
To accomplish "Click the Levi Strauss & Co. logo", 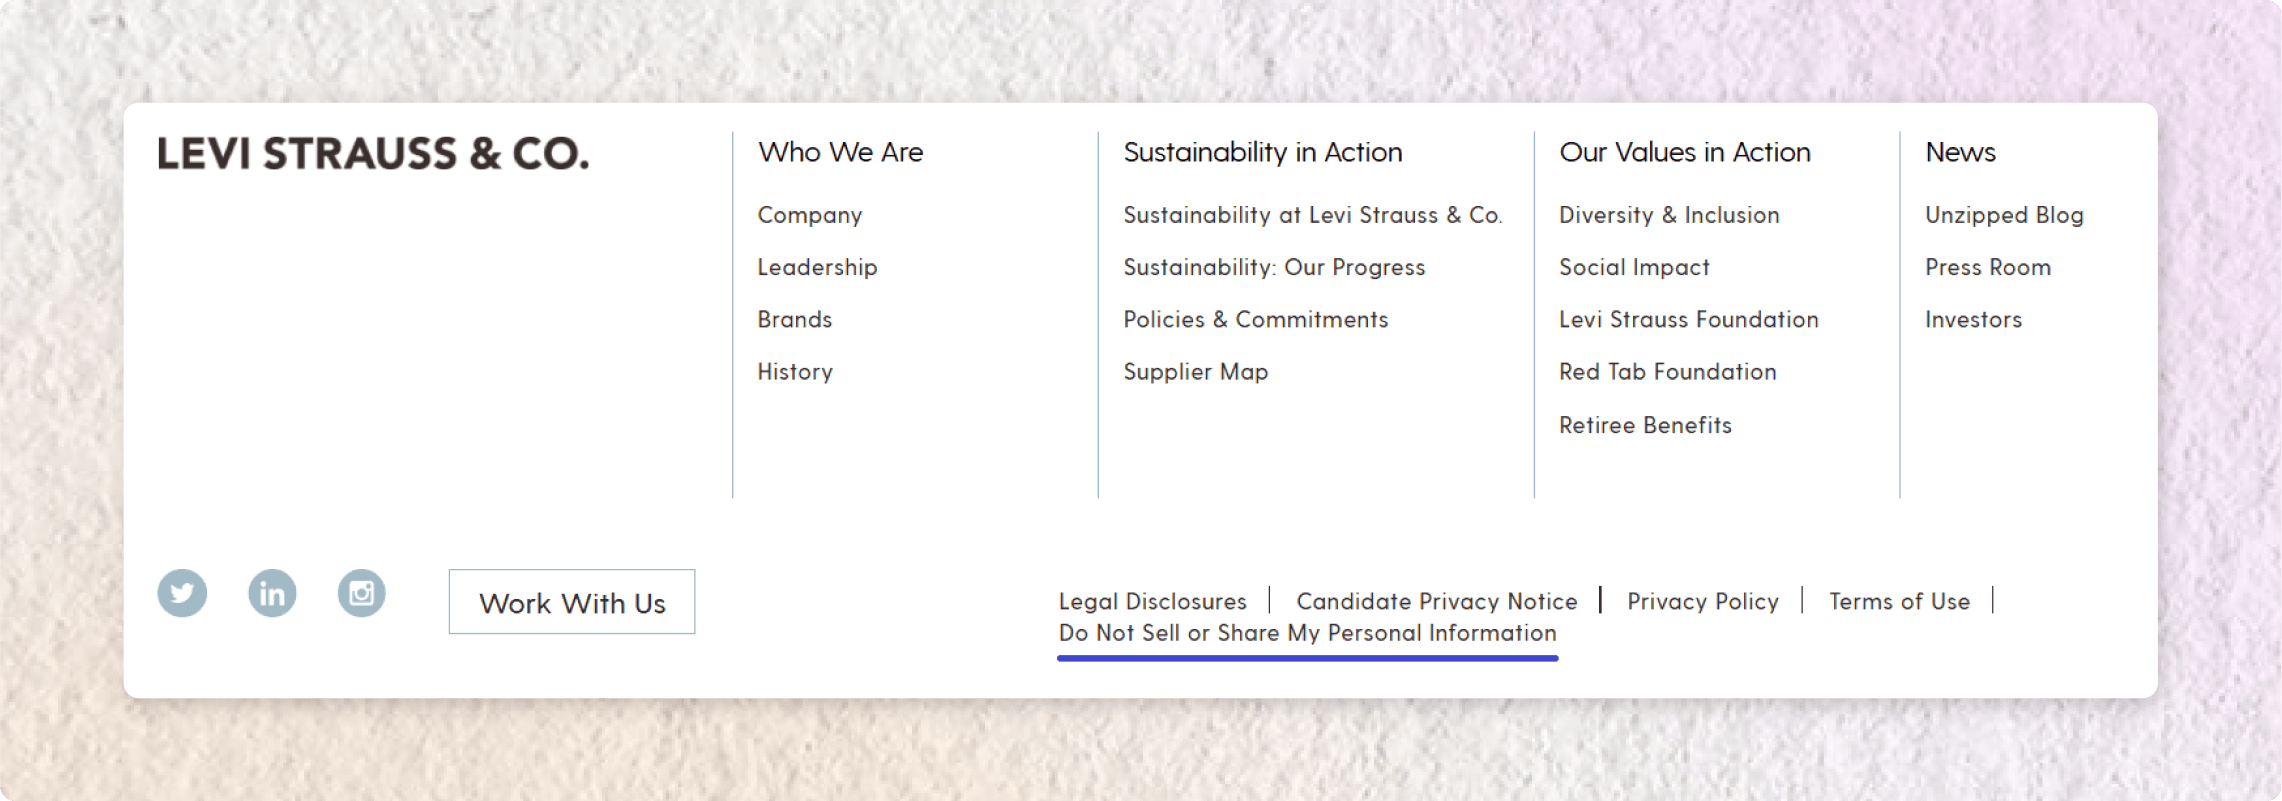I will click(373, 154).
